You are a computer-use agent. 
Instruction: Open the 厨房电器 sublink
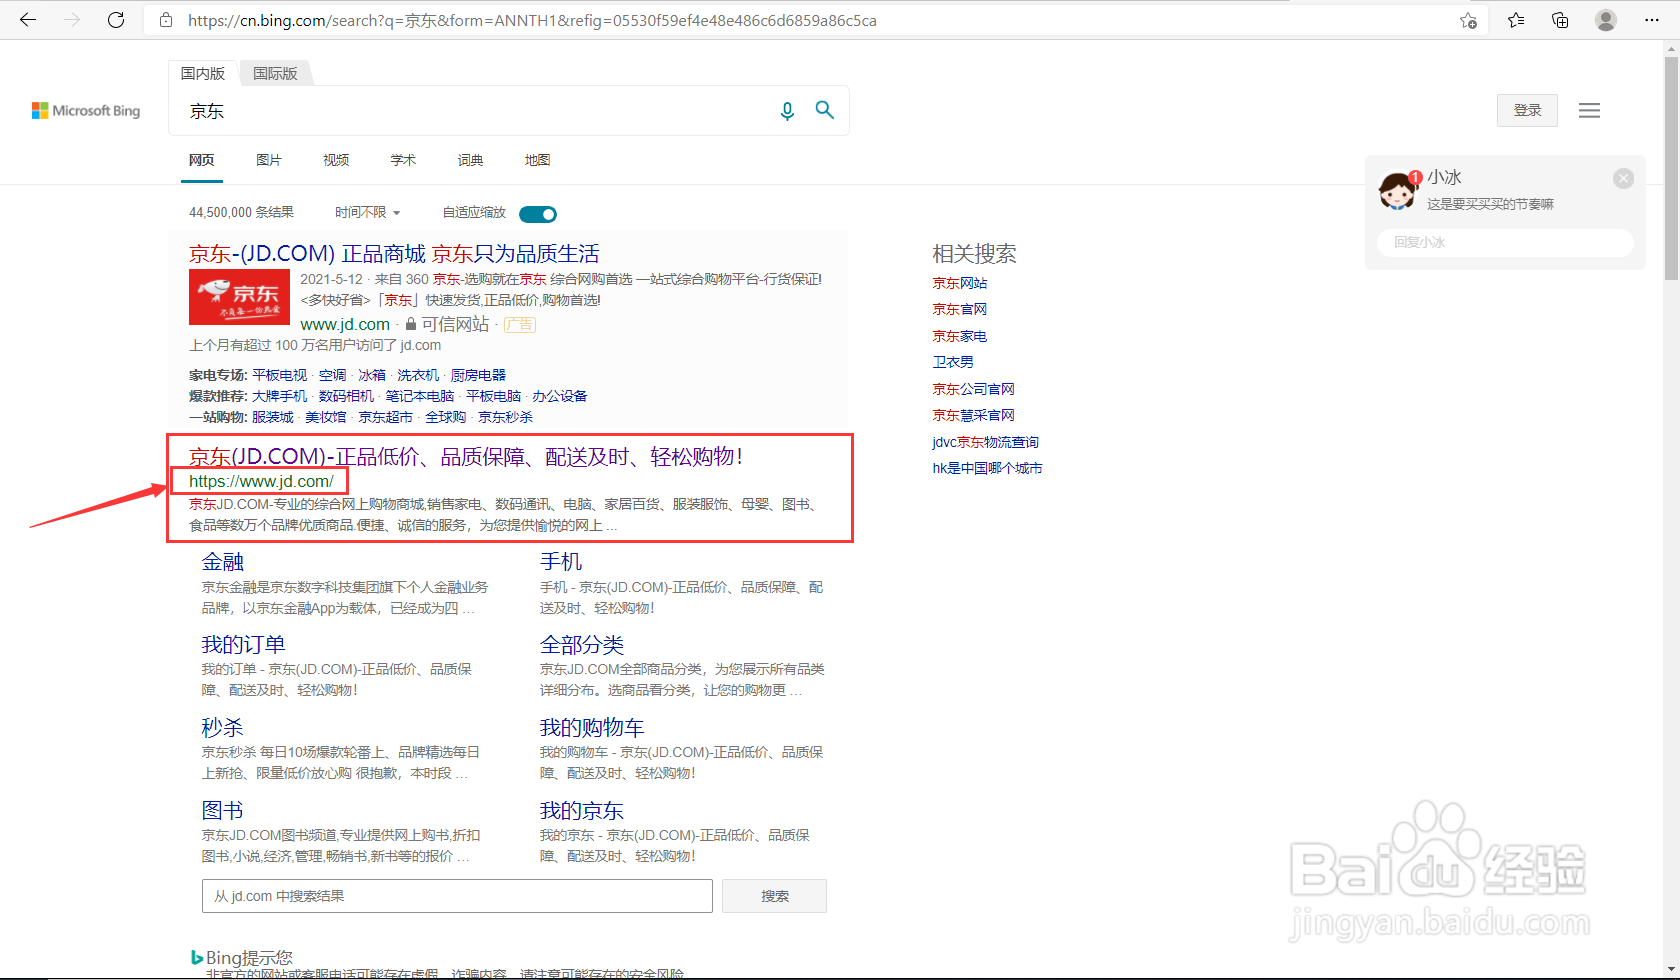pyautogui.click(x=478, y=375)
